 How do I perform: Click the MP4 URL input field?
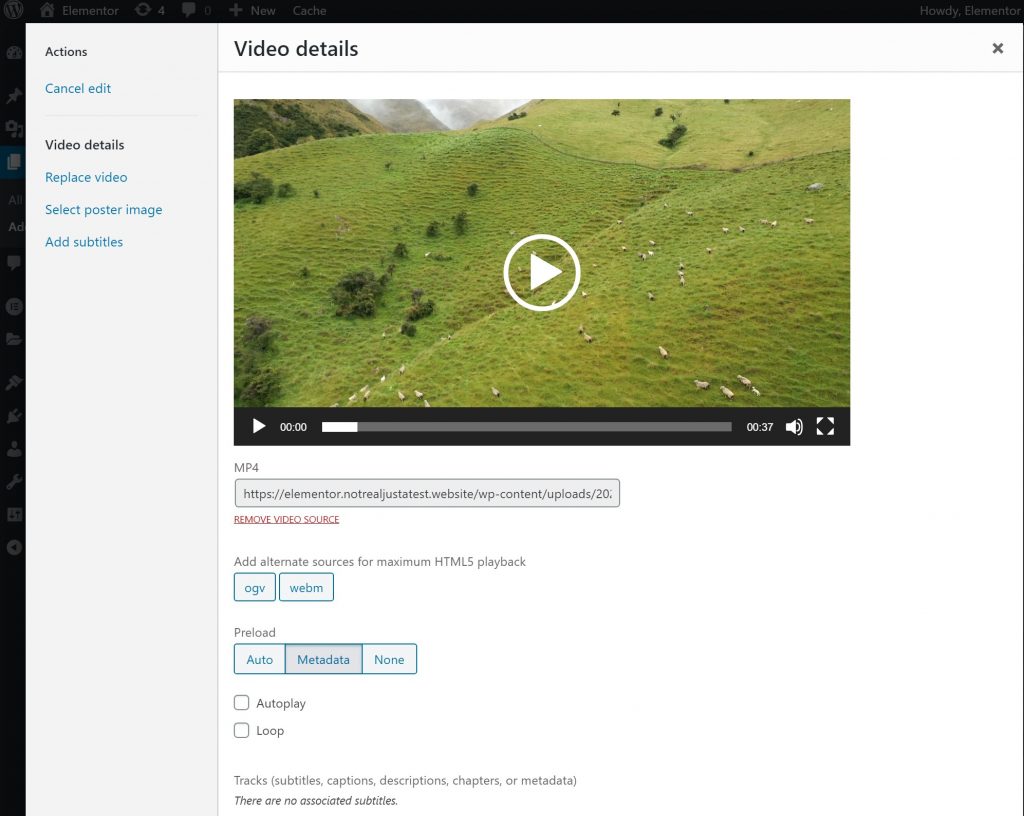(427, 493)
